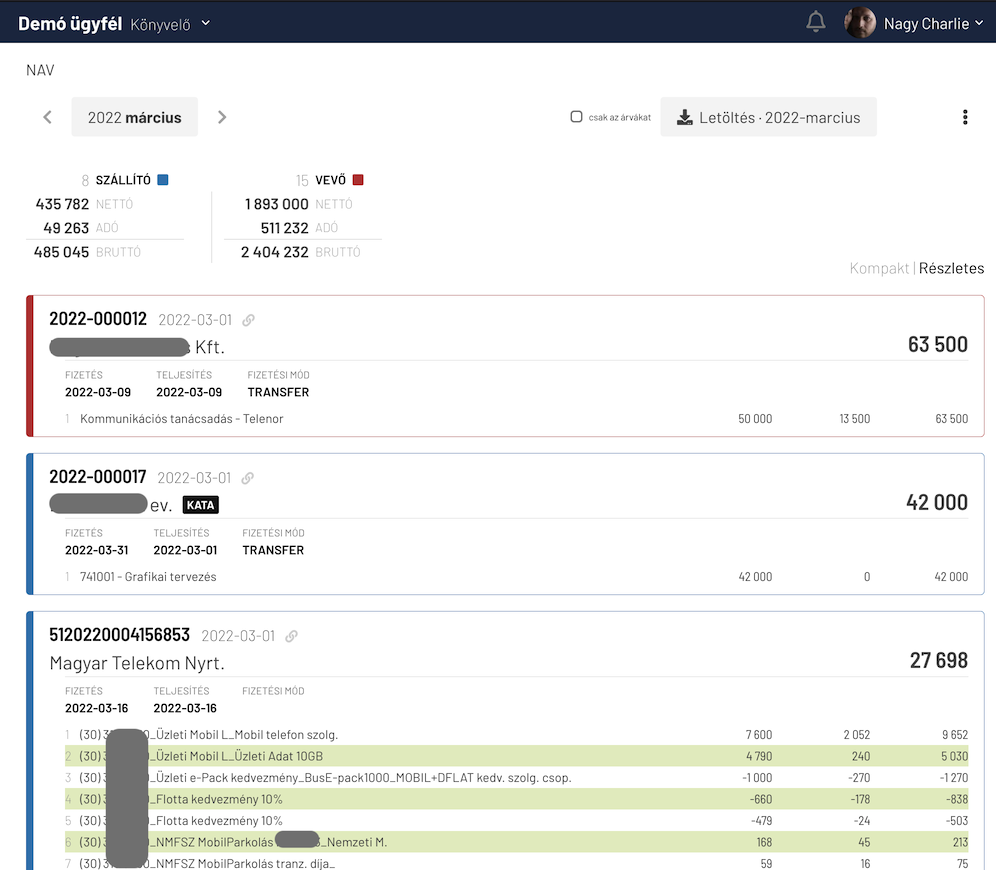Click link icon beside invoice 2022-000017
This screenshot has width=996, height=870.
click(248, 478)
